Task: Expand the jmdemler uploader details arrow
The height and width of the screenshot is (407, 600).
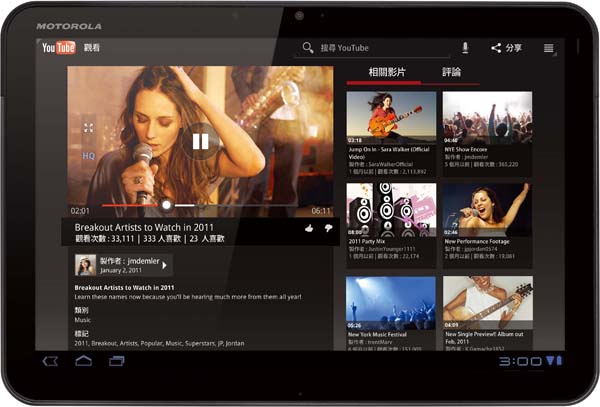Action: [x=165, y=265]
